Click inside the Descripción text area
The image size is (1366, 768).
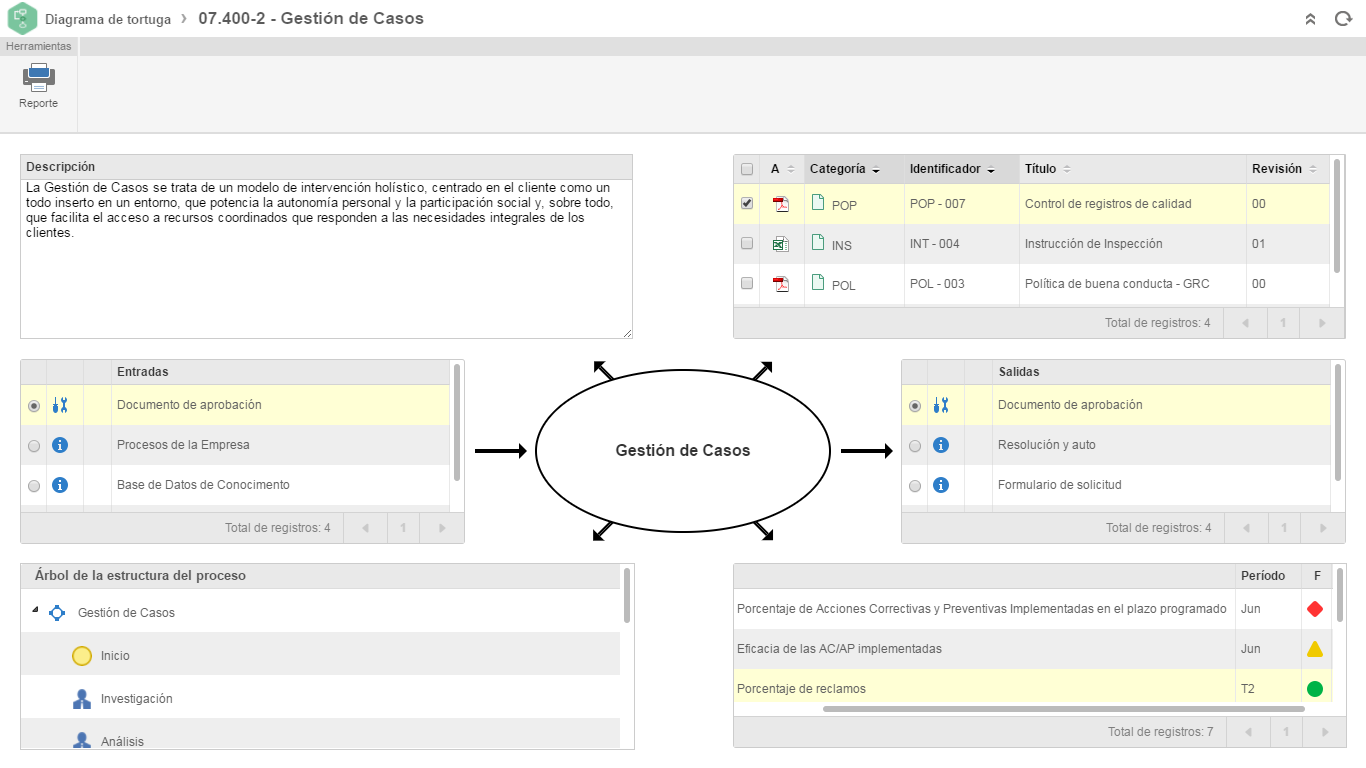(326, 259)
